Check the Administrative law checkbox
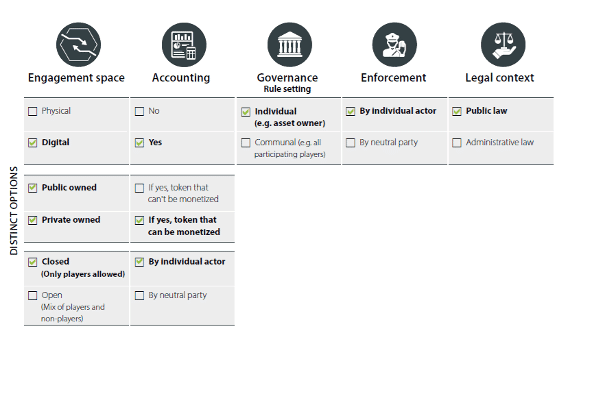 click(457, 143)
